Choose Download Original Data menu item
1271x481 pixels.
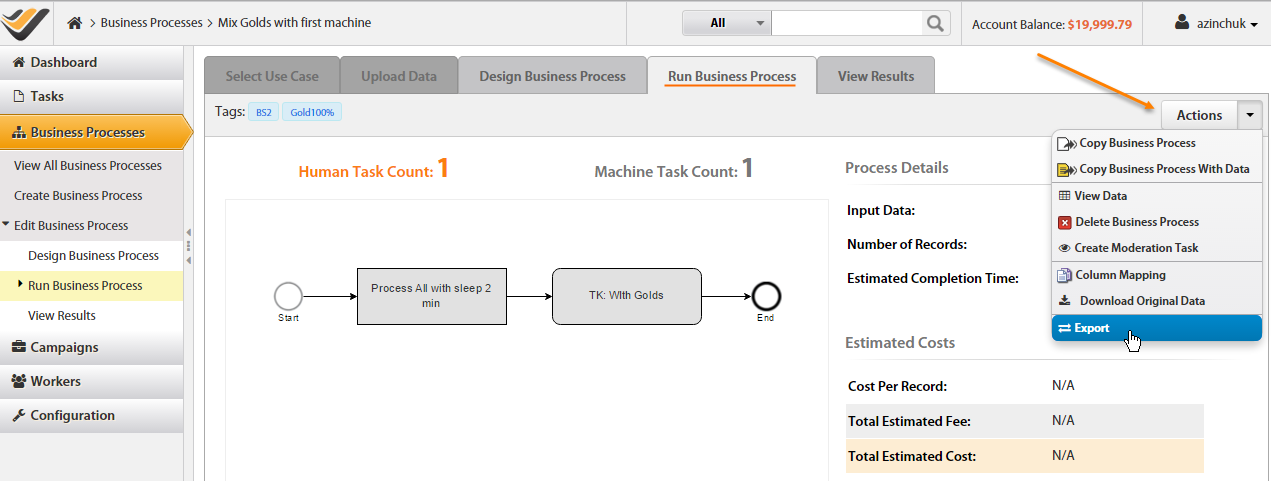(1157, 301)
